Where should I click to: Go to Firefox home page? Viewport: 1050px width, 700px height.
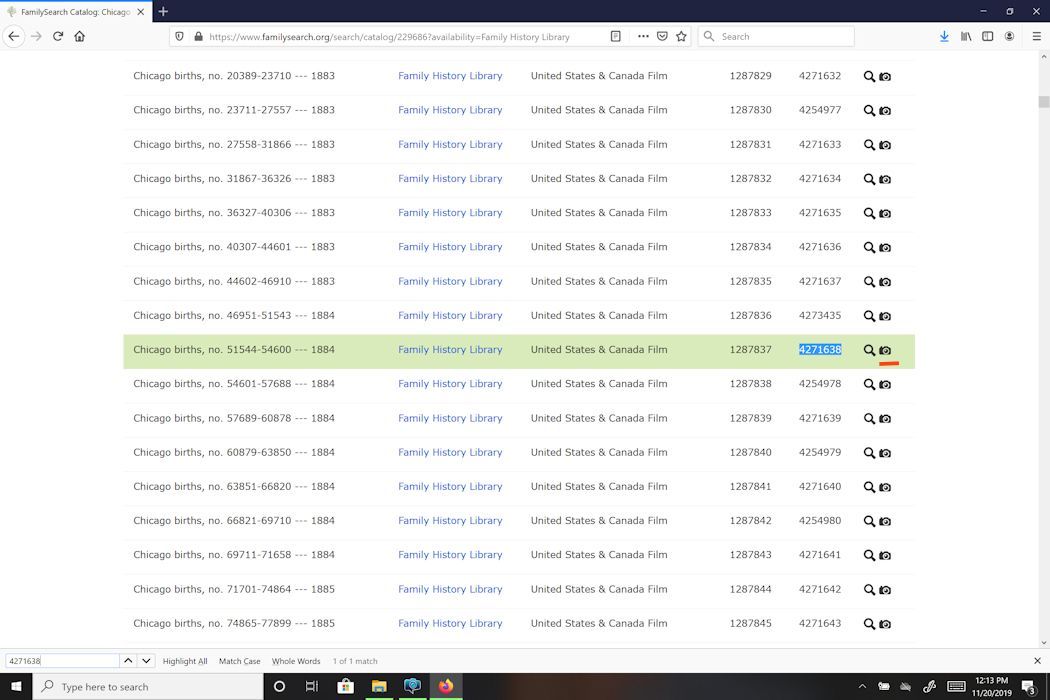click(80, 36)
